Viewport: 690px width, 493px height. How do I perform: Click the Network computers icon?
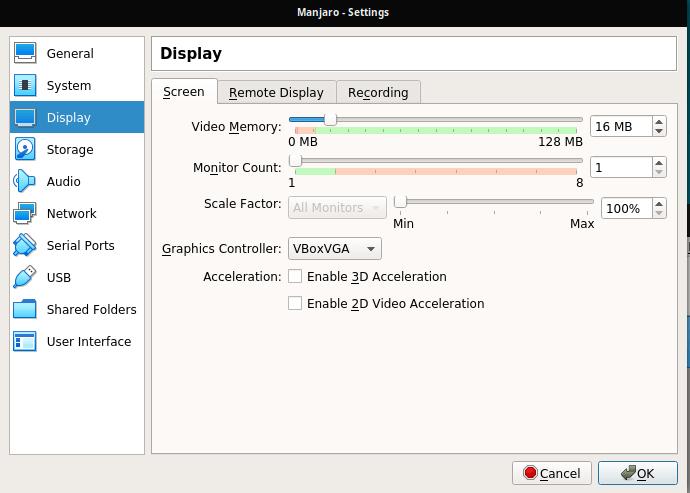(x=25, y=213)
